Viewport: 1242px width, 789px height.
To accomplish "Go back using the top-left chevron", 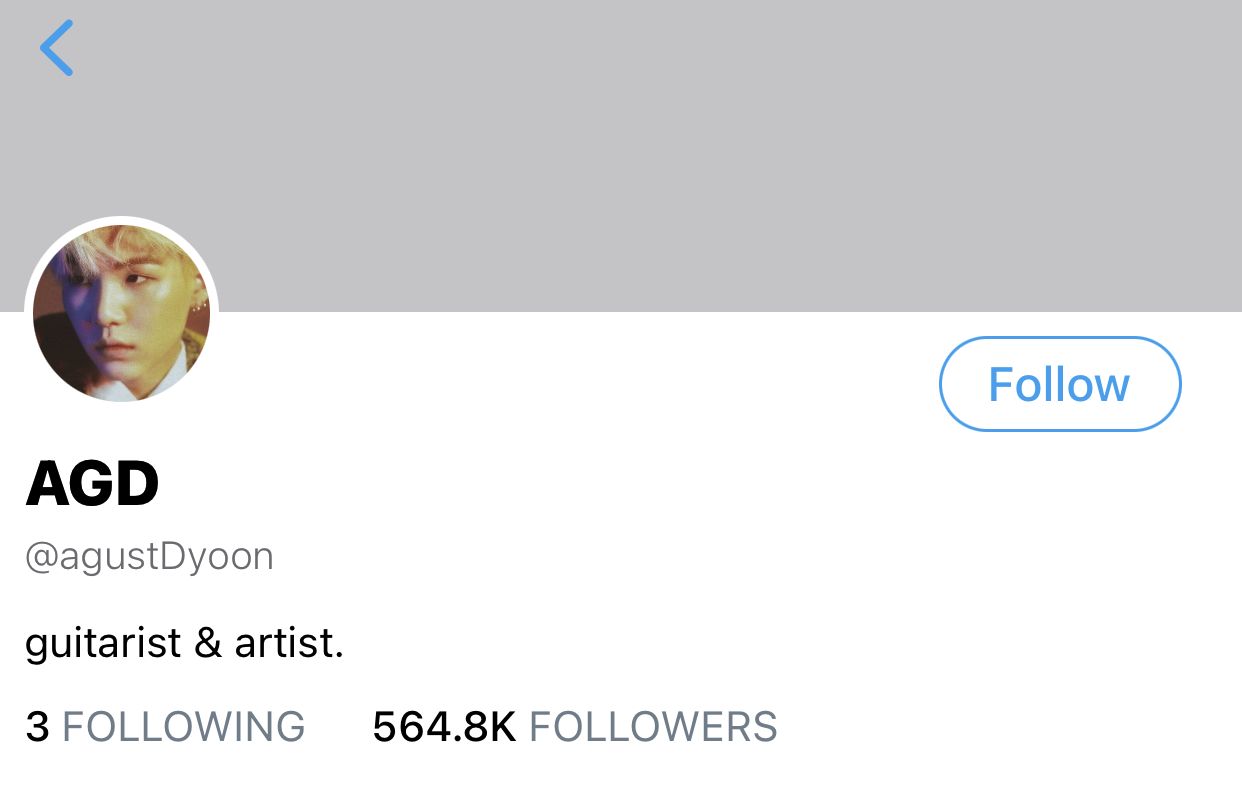I will (57, 48).
